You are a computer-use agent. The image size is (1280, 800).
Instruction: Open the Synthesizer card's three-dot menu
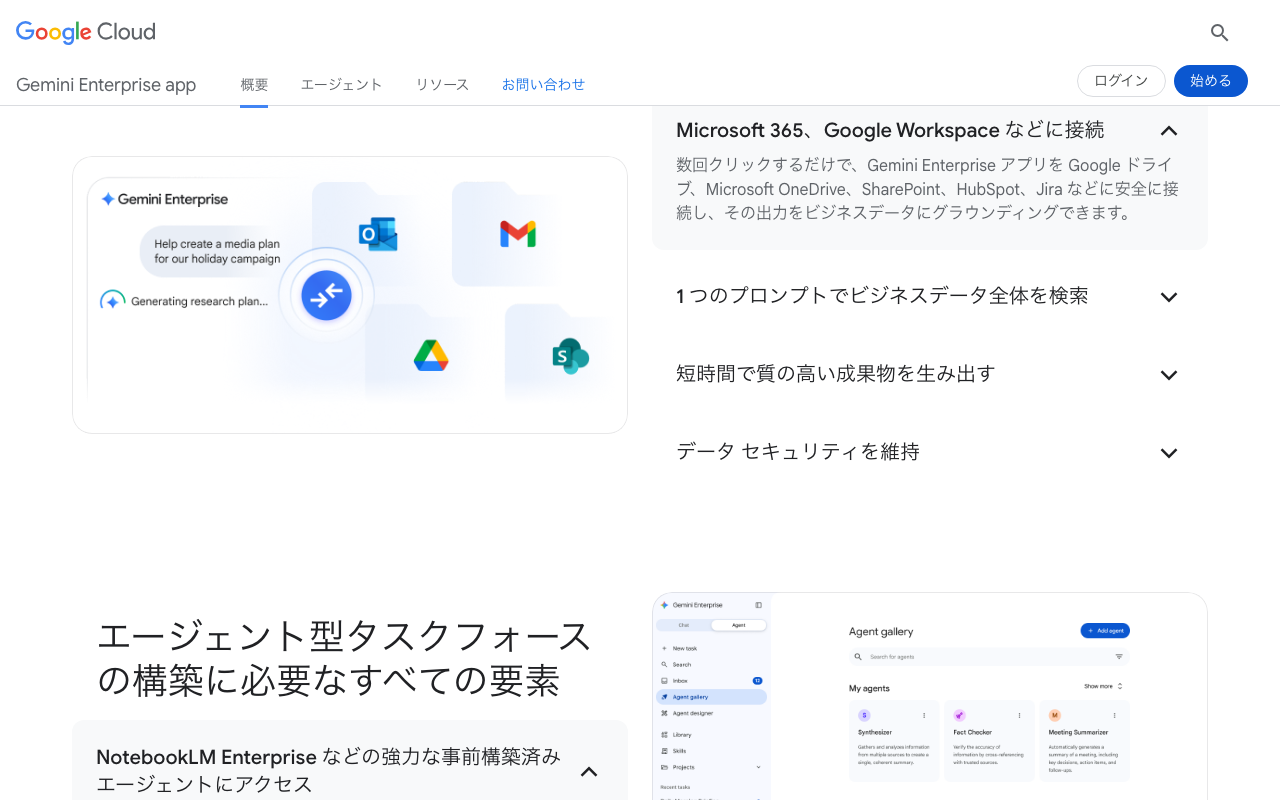(x=924, y=715)
